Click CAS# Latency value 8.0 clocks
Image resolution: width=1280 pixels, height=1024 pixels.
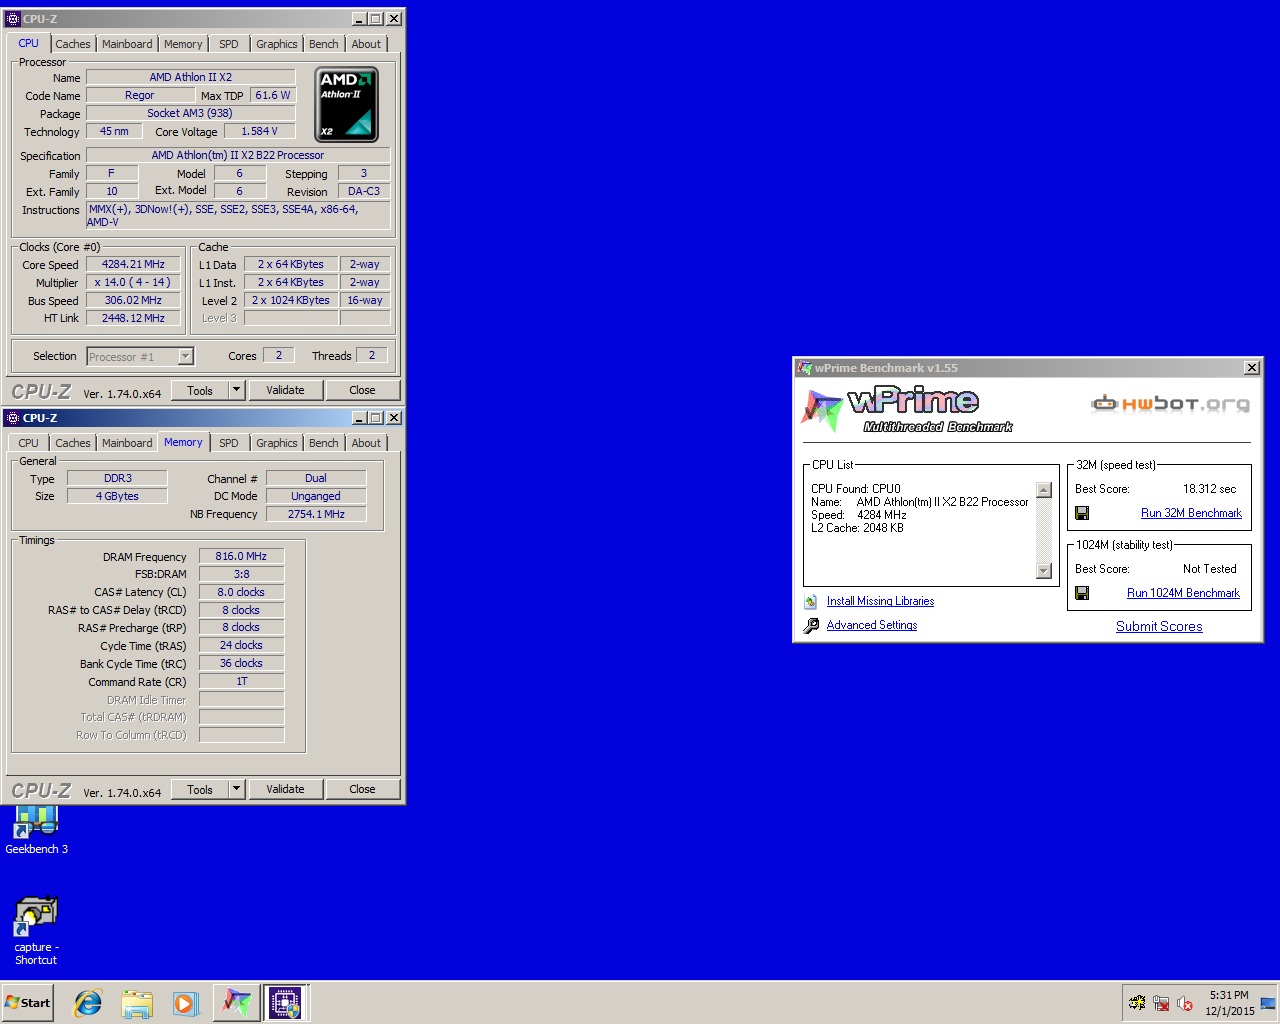pos(241,592)
